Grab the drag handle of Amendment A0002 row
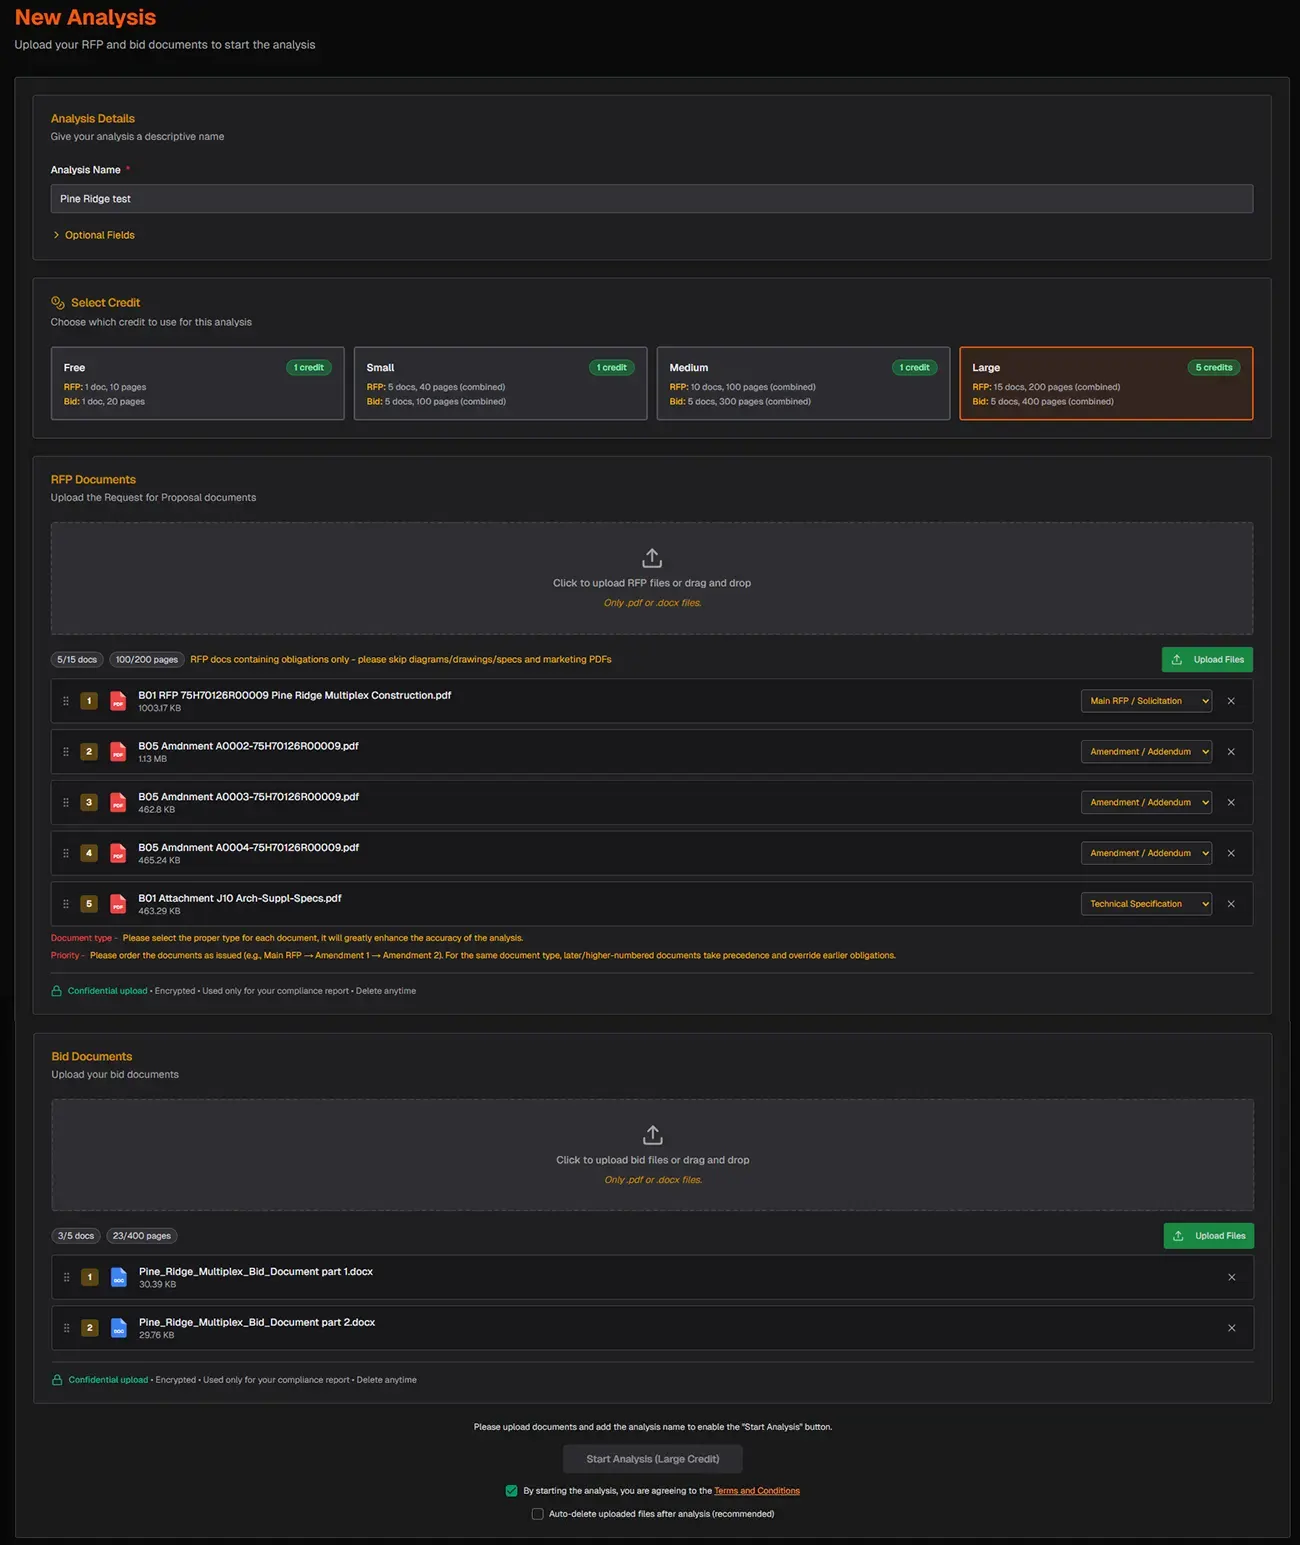Viewport: 1300px width, 1545px height. [x=66, y=752]
